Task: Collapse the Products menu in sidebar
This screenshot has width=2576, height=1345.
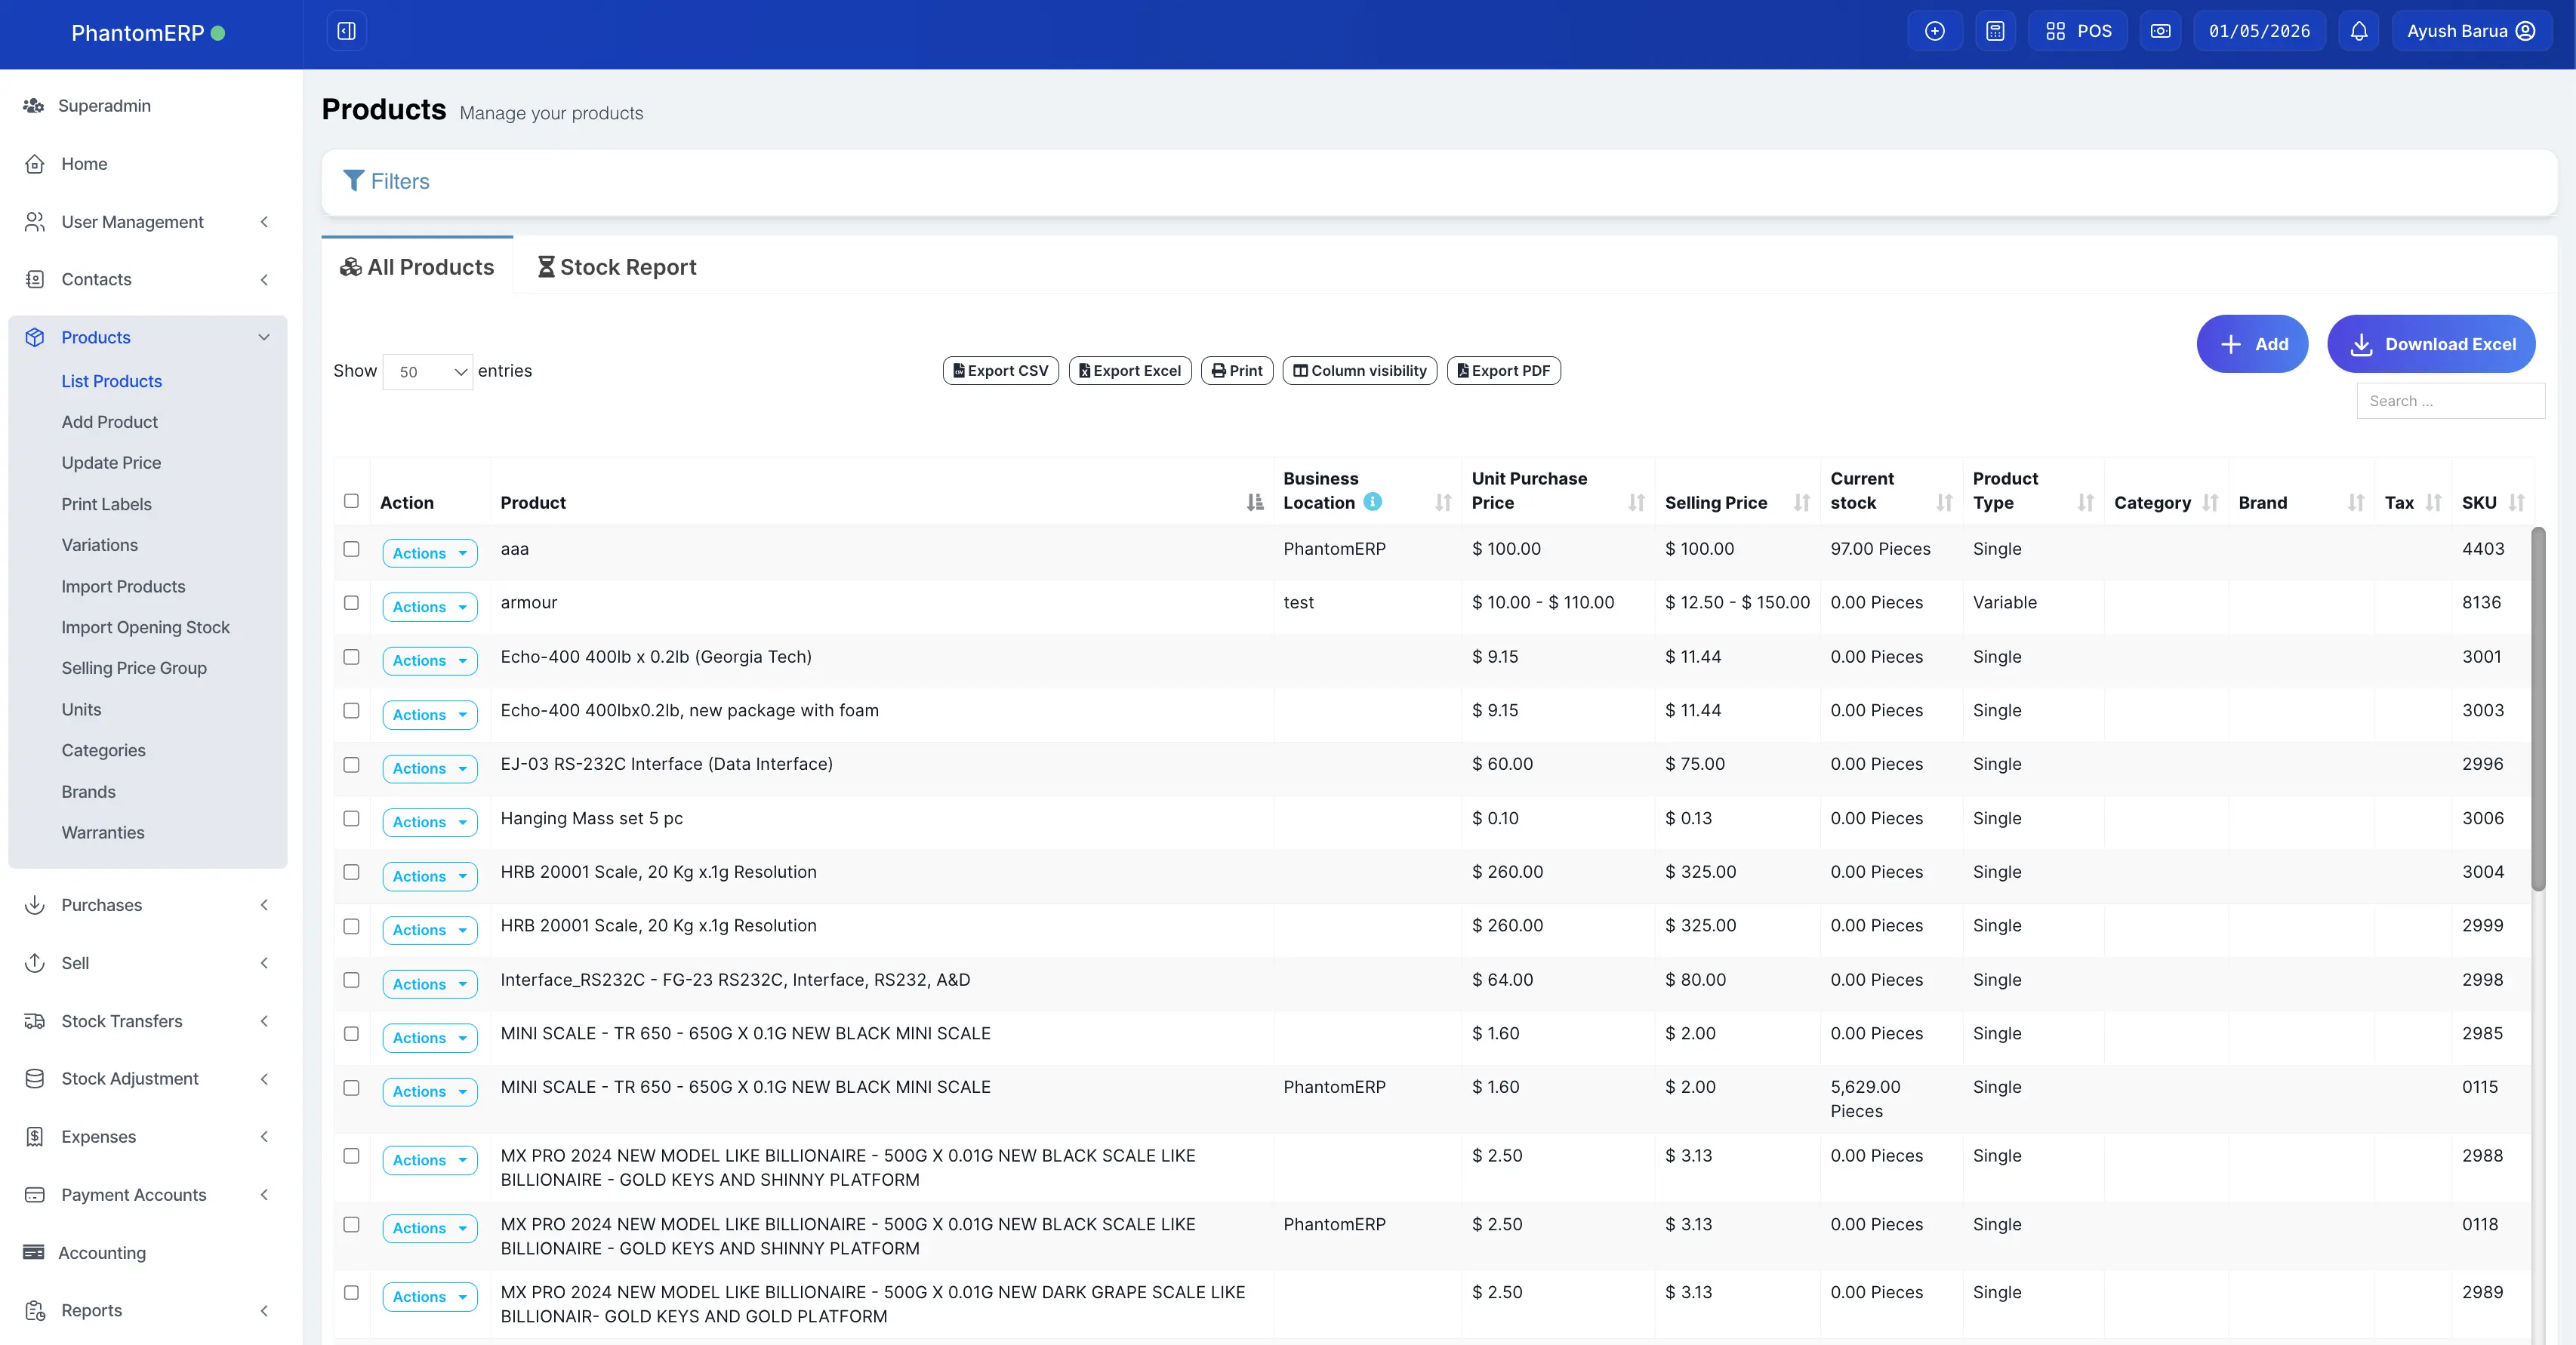Action: click(x=264, y=337)
